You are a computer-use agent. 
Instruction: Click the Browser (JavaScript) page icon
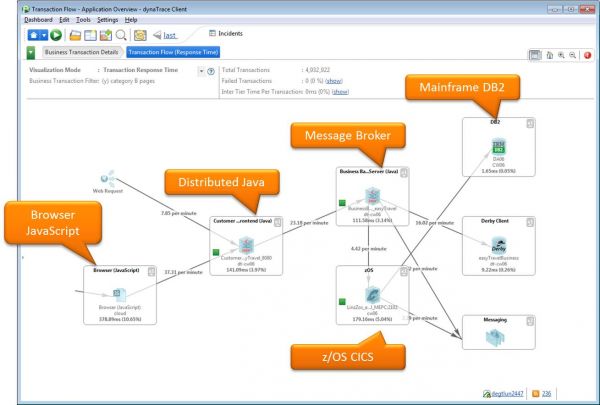point(119,295)
